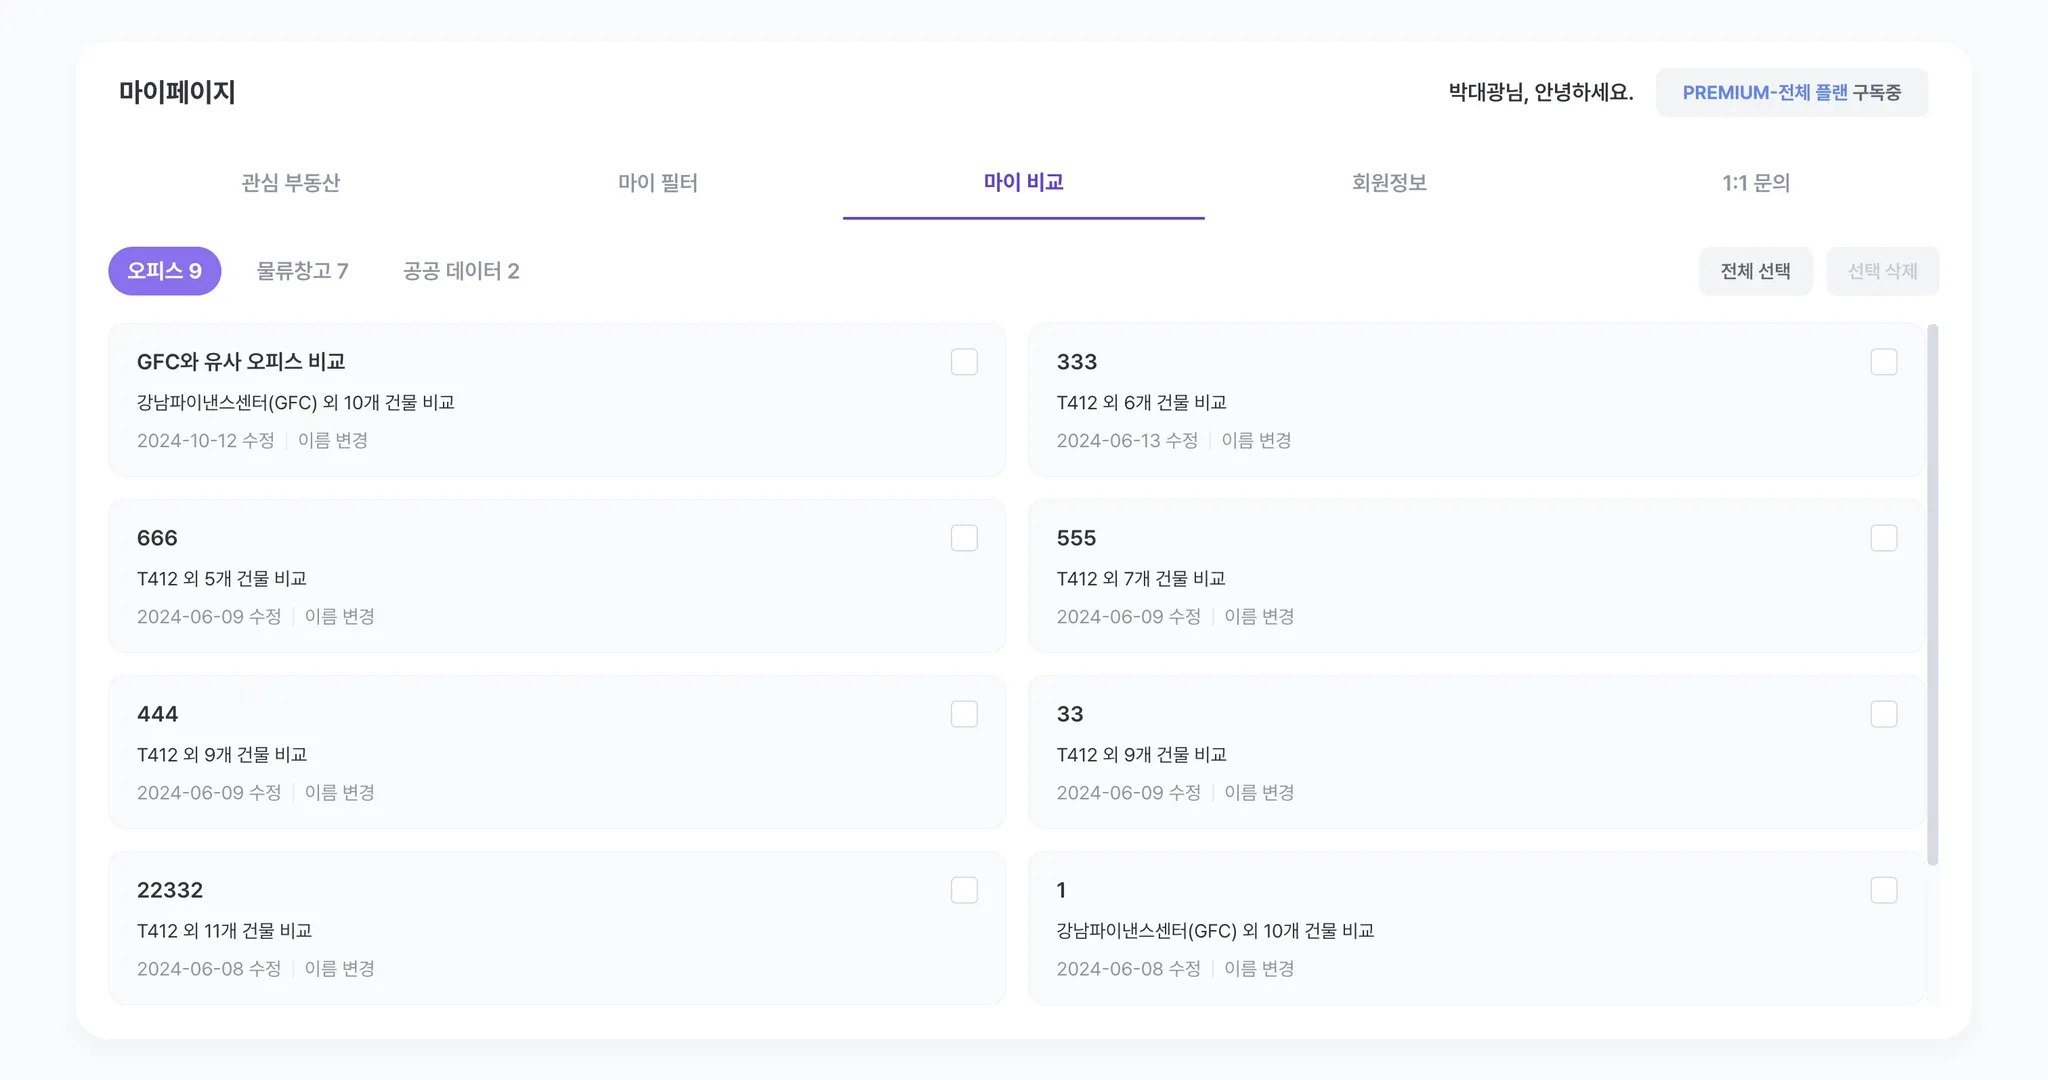Rename the GFC와 유사 오피스 비교 entry

point(333,441)
